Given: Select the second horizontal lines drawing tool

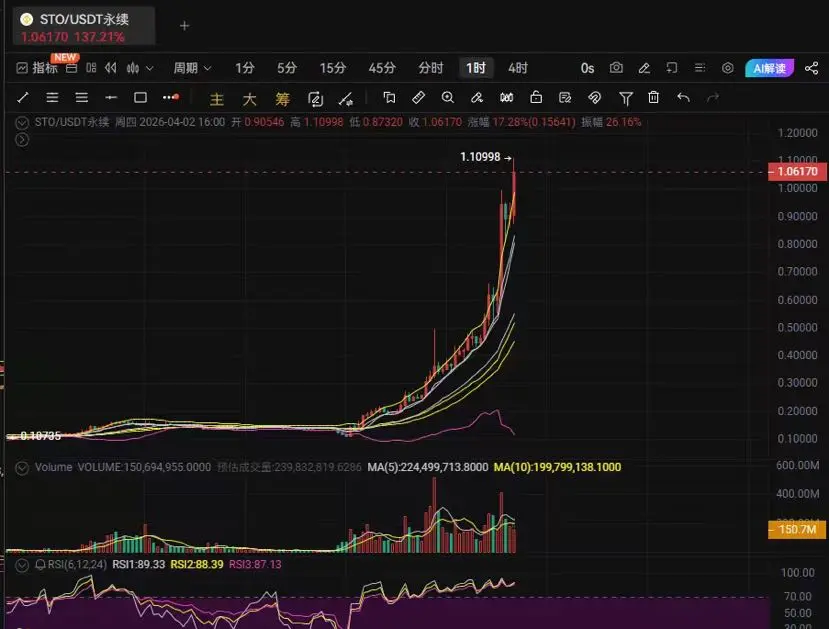Looking at the screenshot, I should coord(81,98).
